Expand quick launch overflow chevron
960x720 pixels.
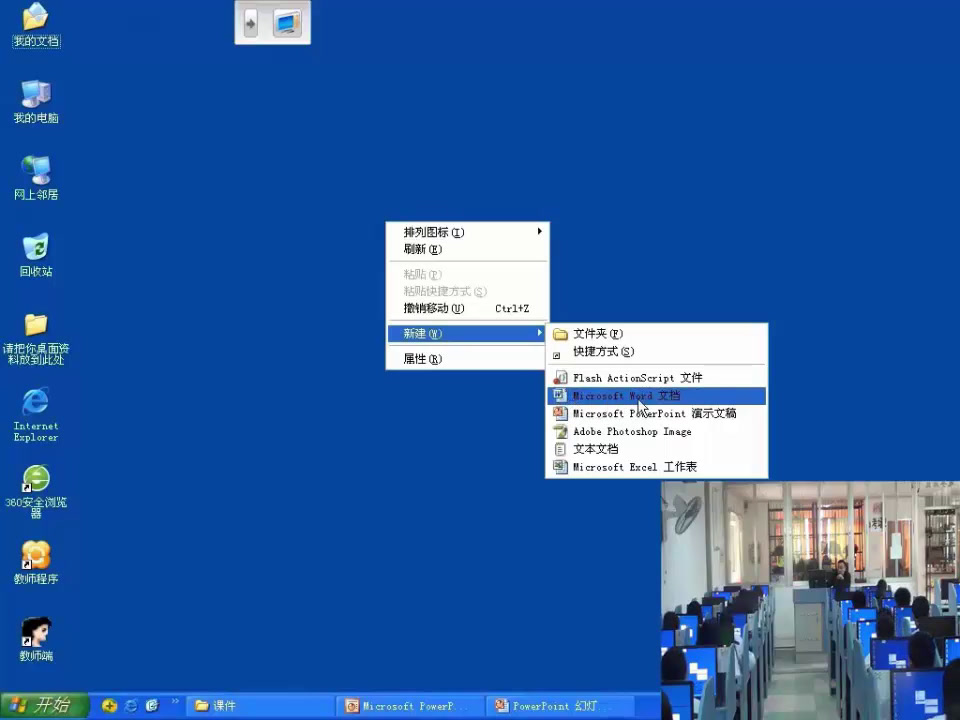175,702
